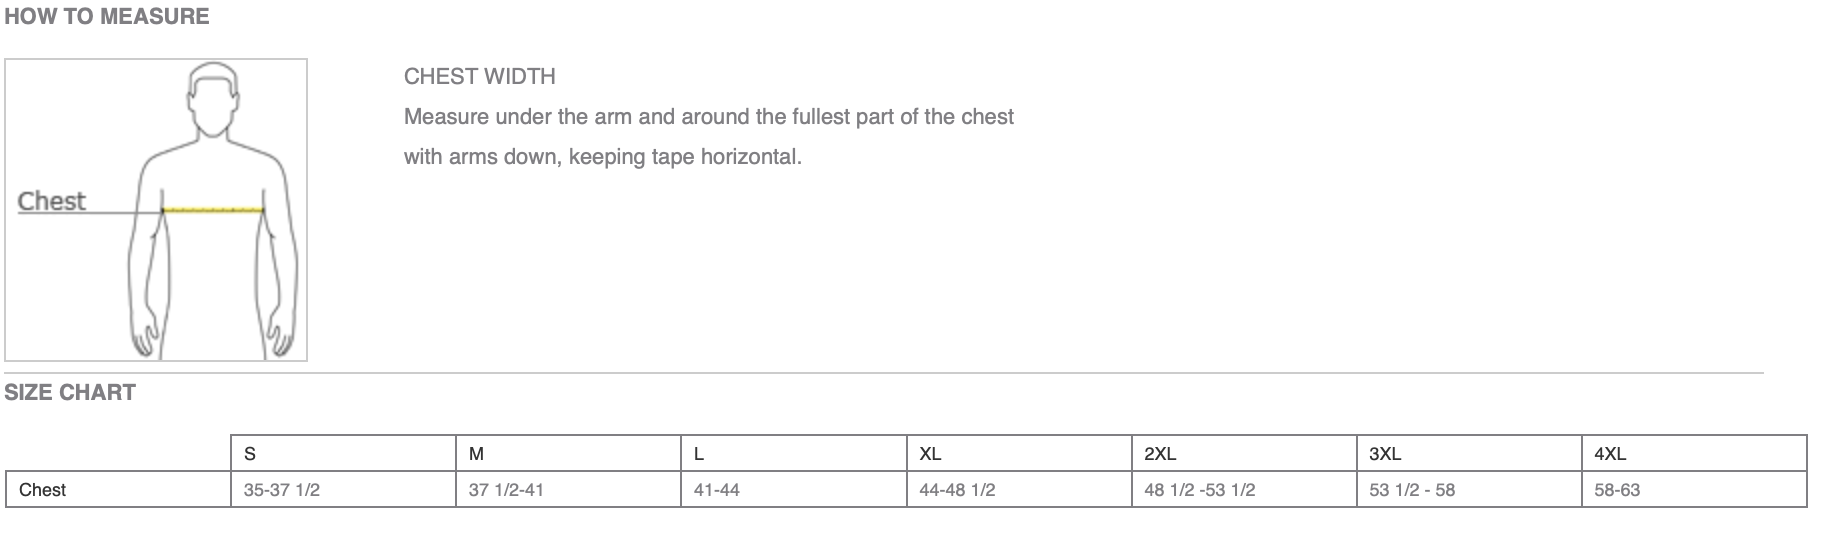Screen dimensions: 1834x542
Task: Click the SIZE CHART heading
Action: pos(70,393)
